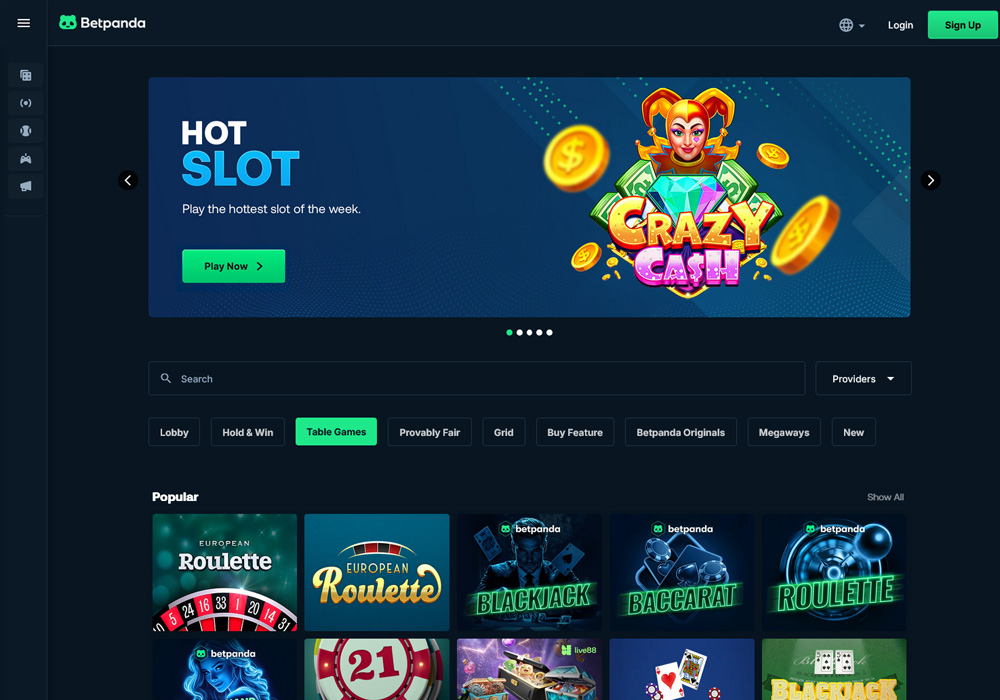1000x700 pixels.
Task: Open the hamburger menu in the top-left corner
Action: point(24,23)
